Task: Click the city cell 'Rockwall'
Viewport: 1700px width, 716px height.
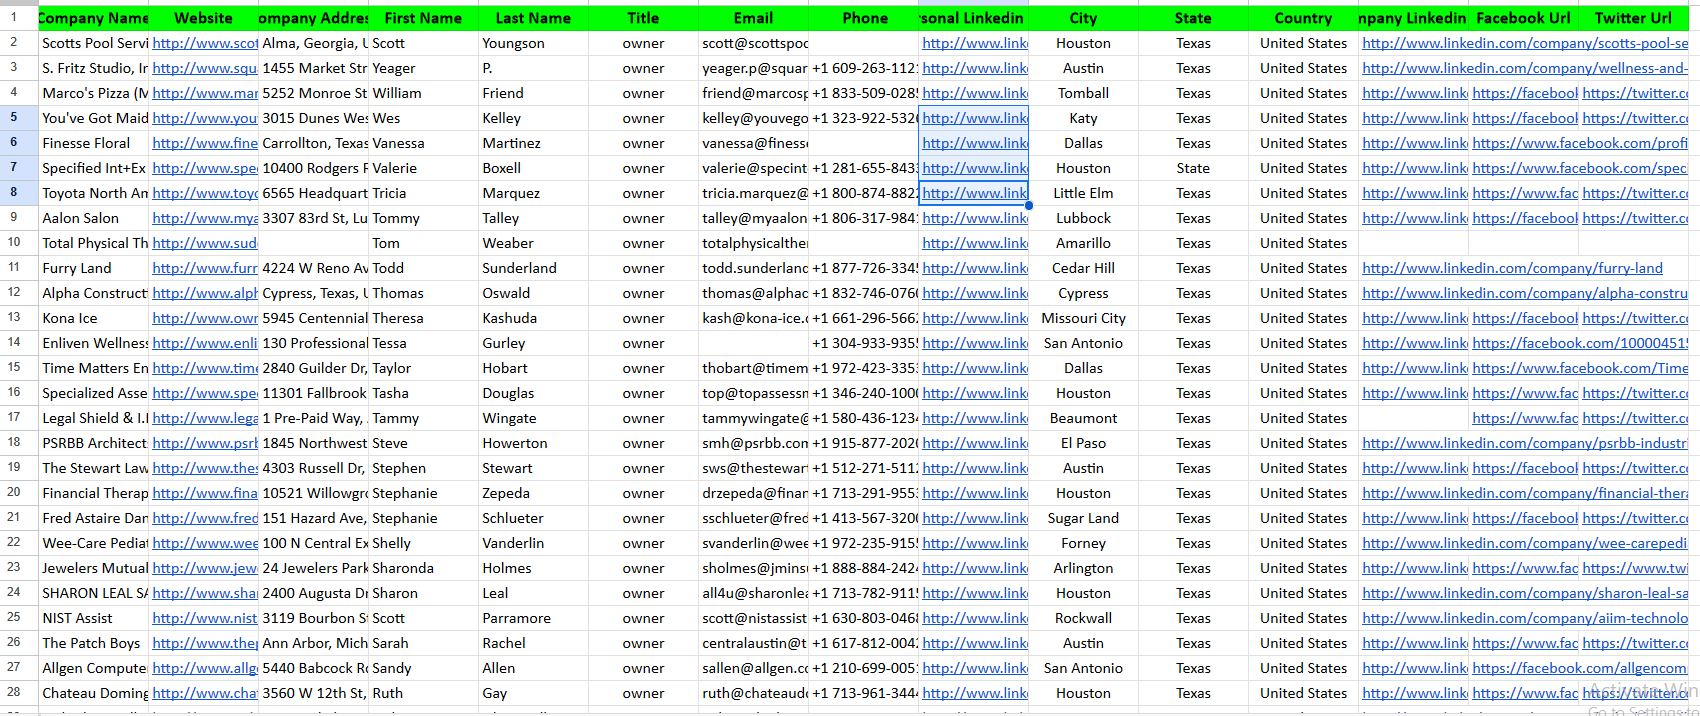Action: [1083, 618]
